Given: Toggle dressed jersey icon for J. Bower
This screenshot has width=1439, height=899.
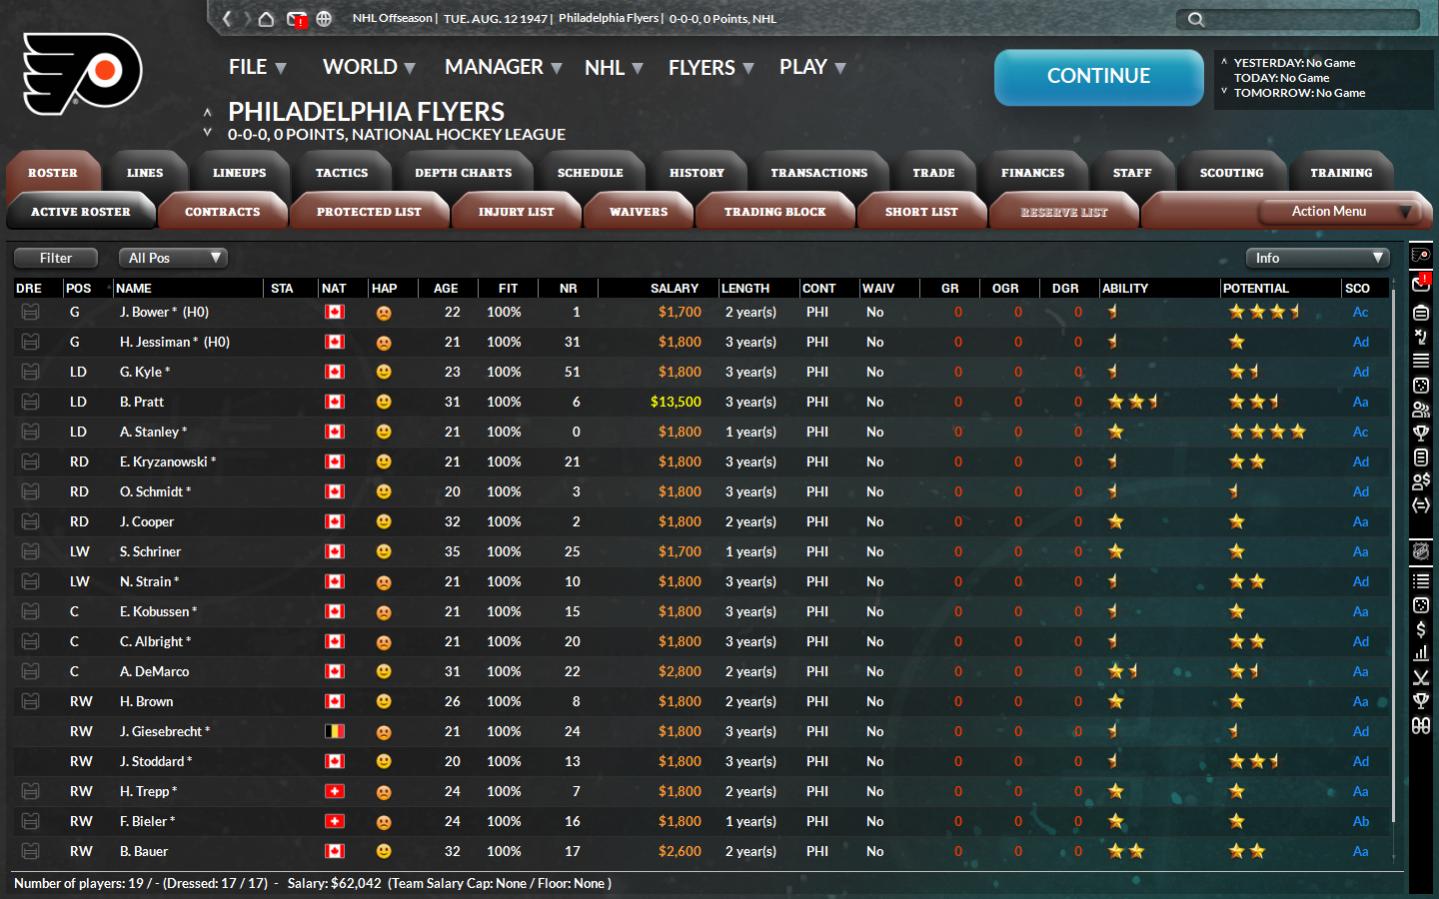Looking at the screenshot, I should pos(30,312).
